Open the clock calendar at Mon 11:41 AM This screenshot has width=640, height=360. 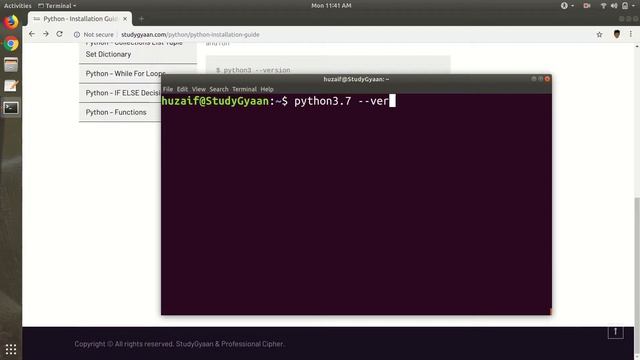(331, 6)
